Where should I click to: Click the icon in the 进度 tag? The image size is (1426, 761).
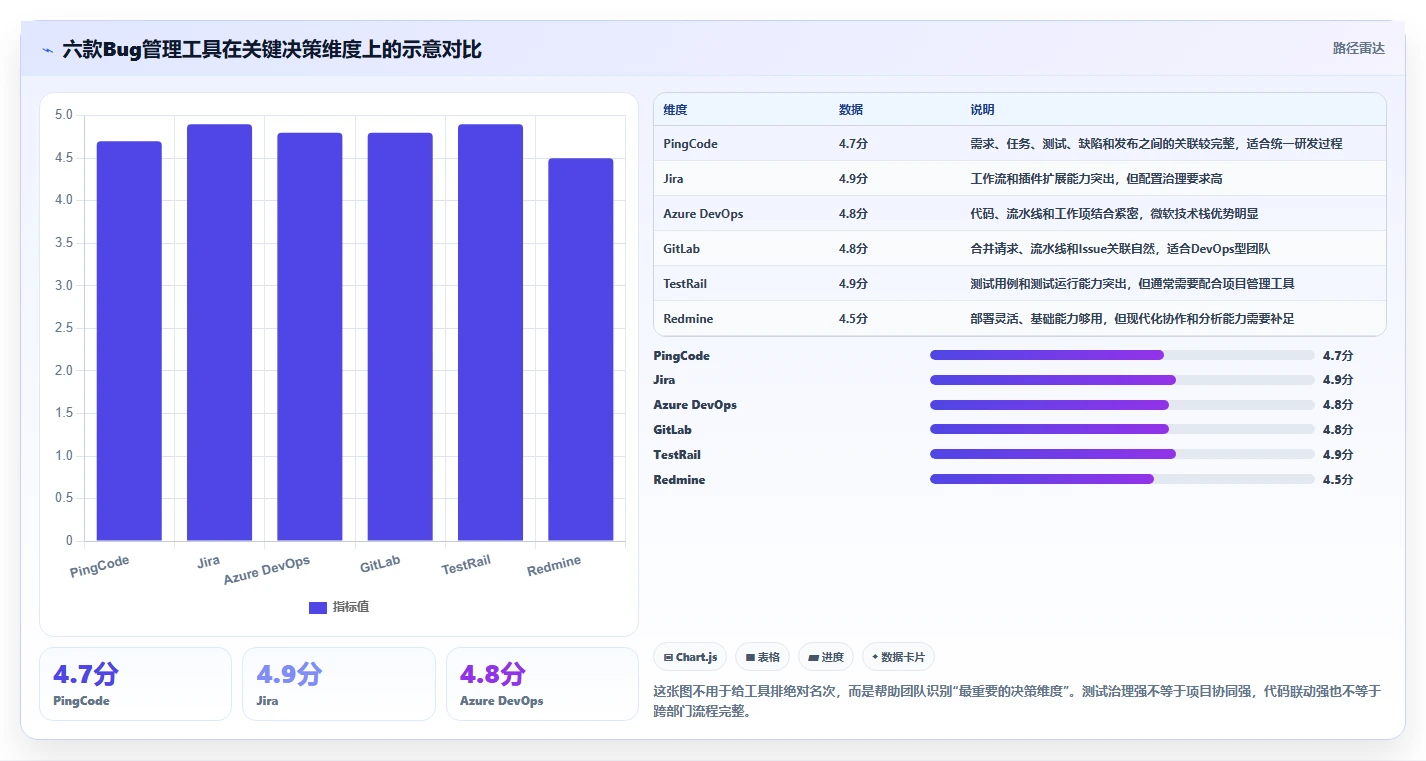tap(813, 657)
